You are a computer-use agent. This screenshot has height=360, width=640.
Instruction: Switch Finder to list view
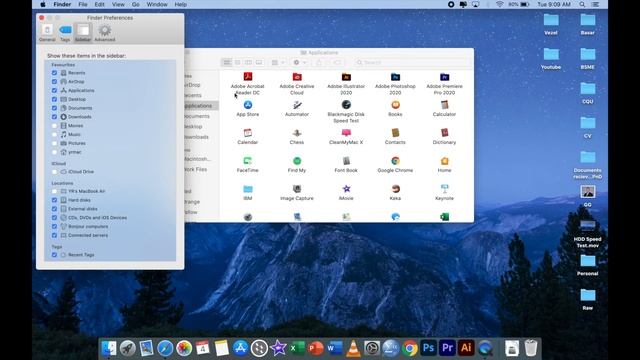coord(238,62)
